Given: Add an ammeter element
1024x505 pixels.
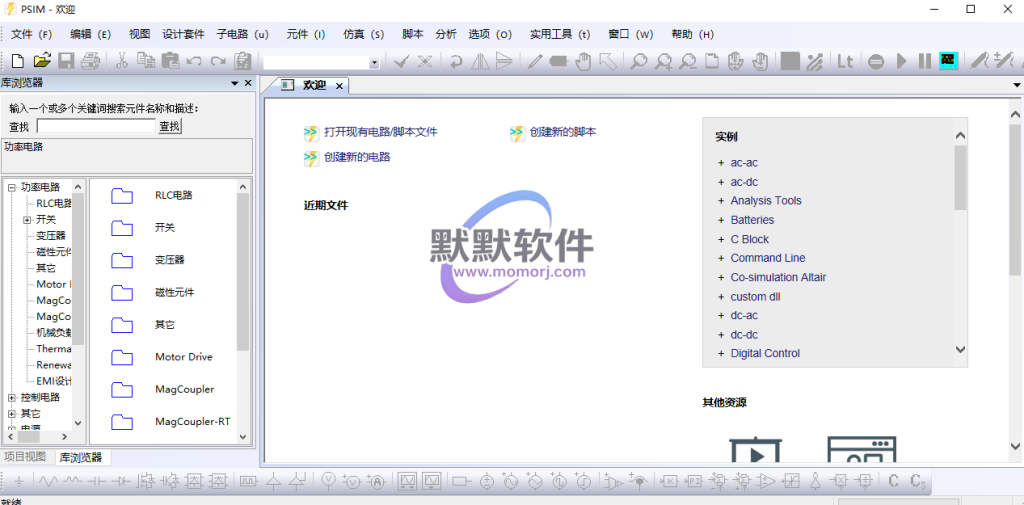Looking at the screenshot, I should coord(376,481).
